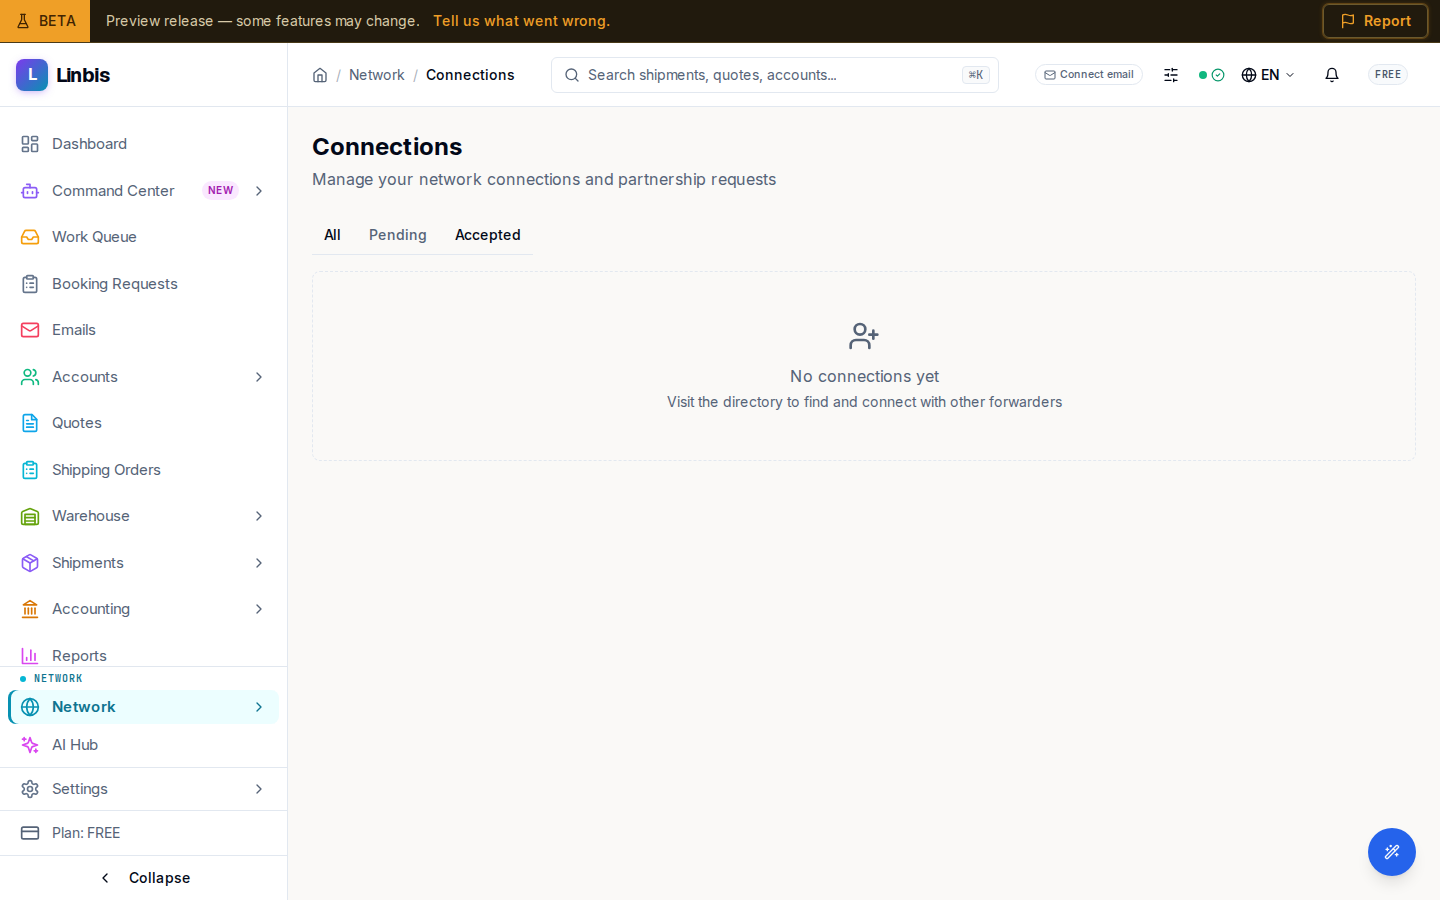
Task: Click the add-person empty state icon
Action: 864,336
